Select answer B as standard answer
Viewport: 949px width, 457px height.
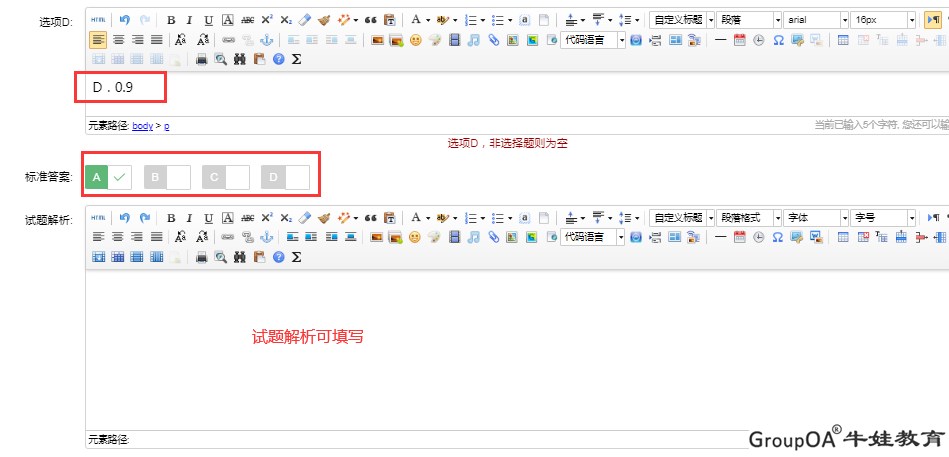click(168, 177)
